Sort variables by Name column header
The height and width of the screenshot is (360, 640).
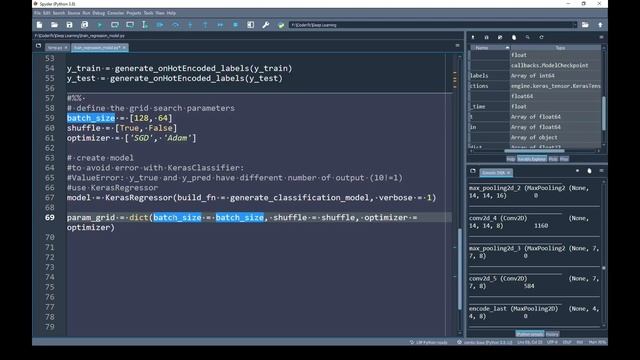[489, 48]
